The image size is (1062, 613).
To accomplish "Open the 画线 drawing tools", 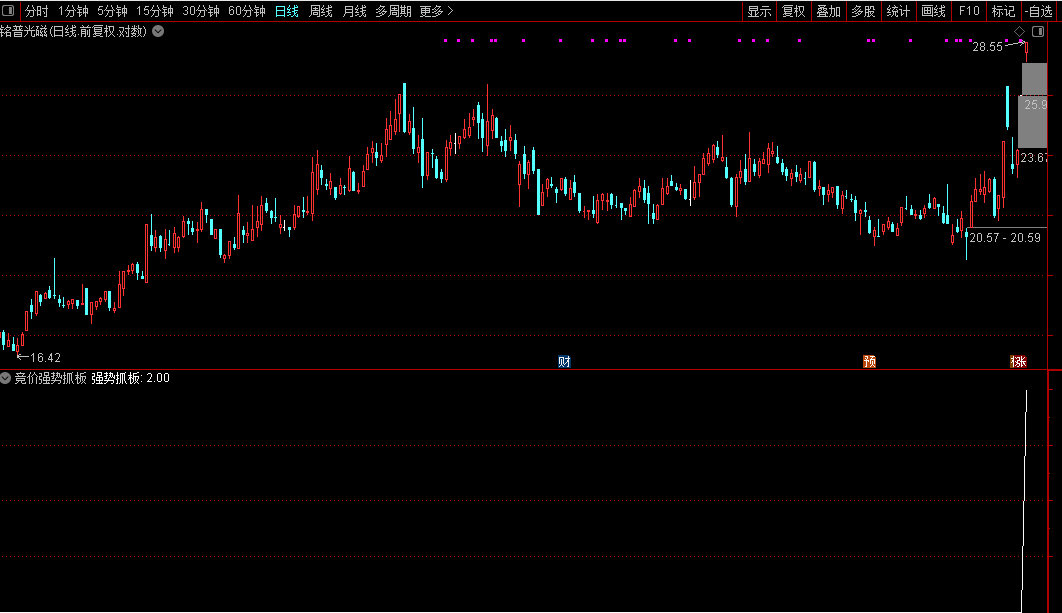I will 932,11.
